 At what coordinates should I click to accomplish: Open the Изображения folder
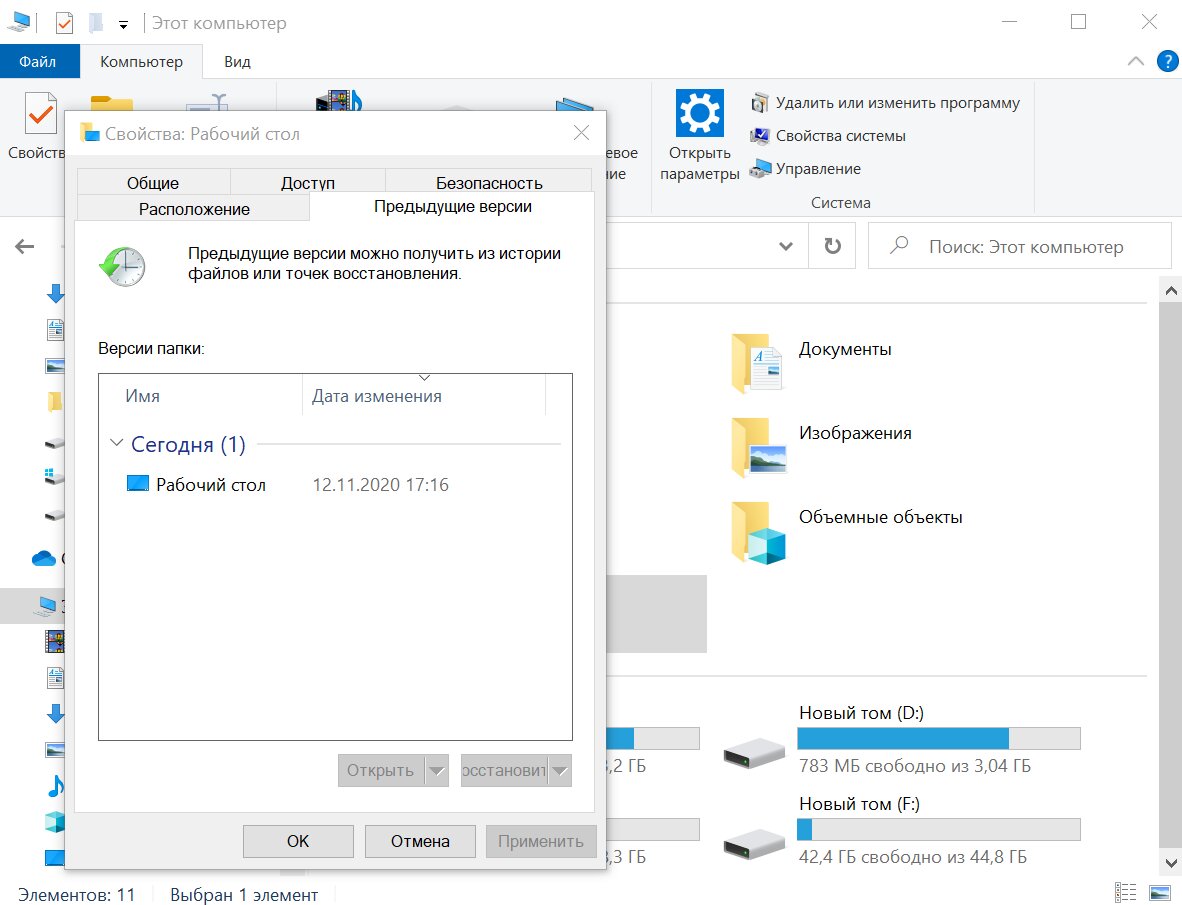click(x=821, y=448)
